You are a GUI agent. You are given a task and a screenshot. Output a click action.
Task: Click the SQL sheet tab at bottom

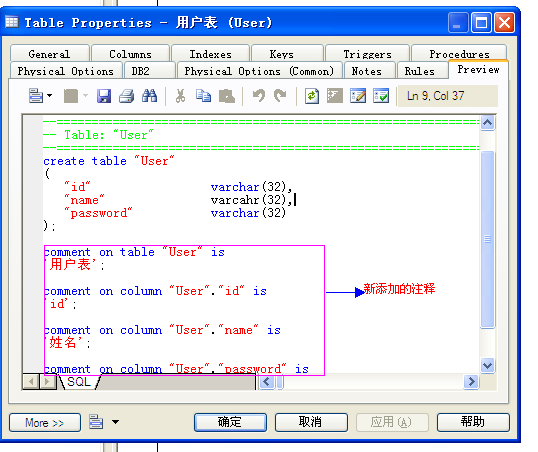[x=79, y=382]
